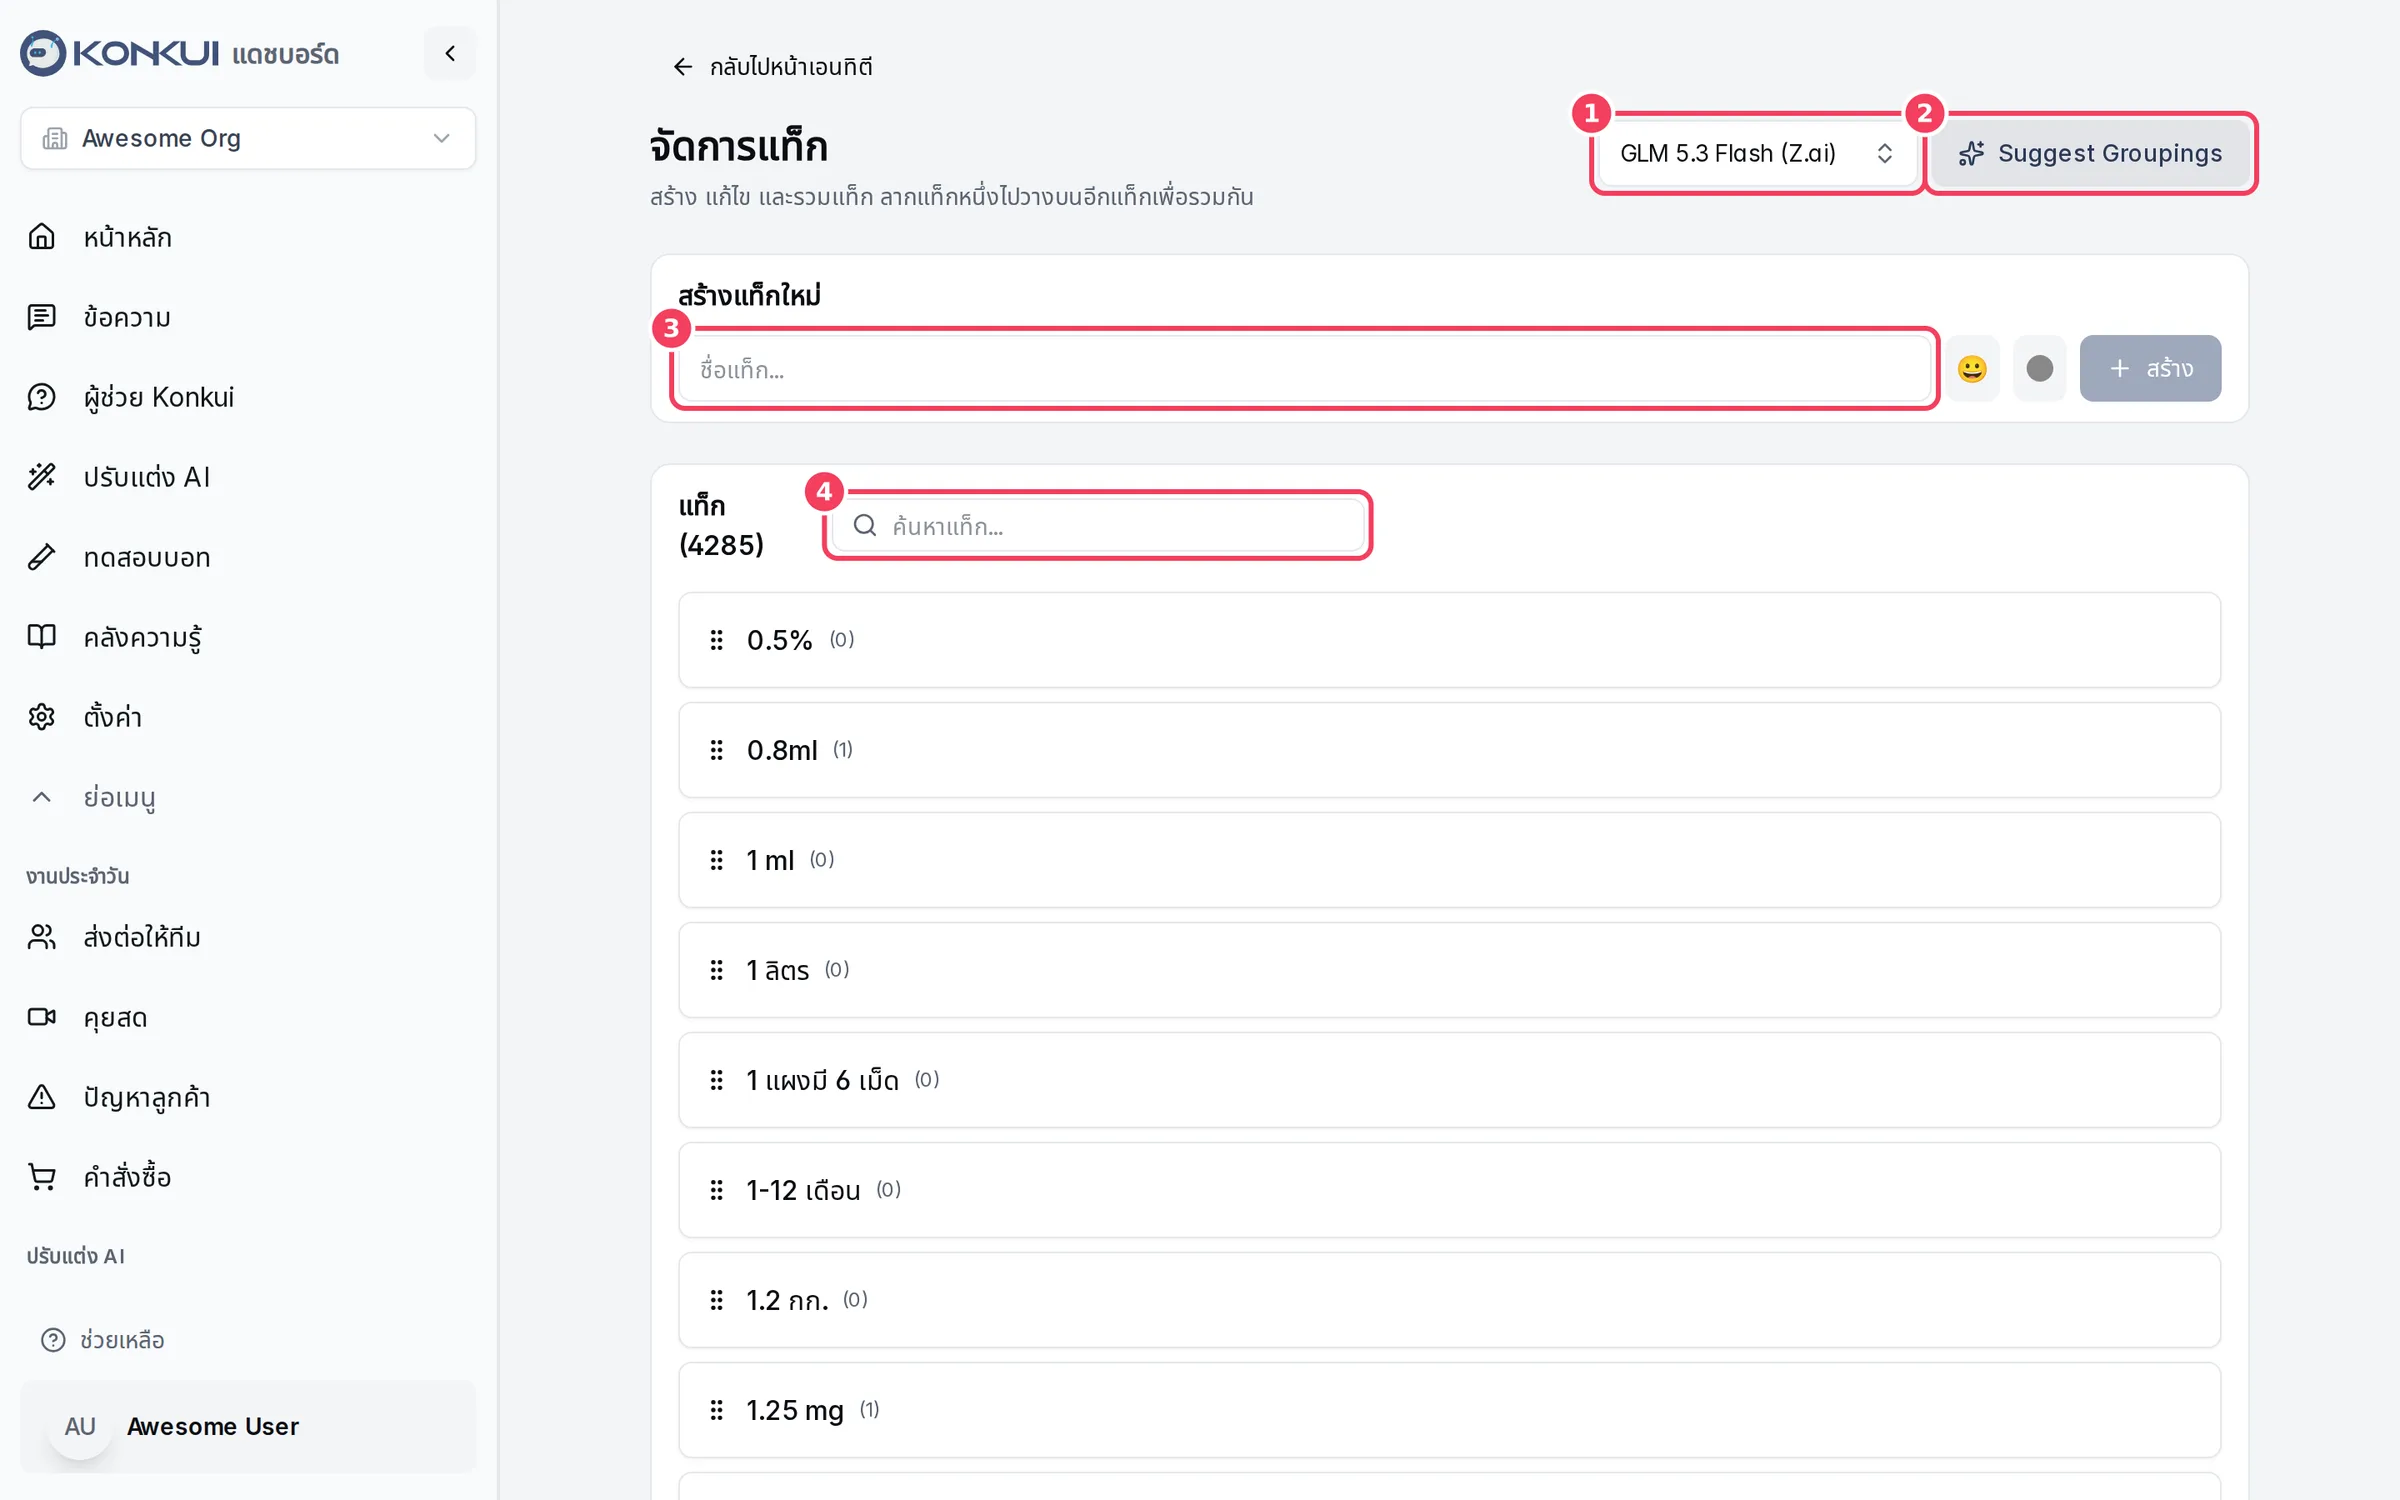Viewport: 2400px width, 1500px height.
Task: Click drag handle of 0.8ml tag
Action: coord(716,750)
